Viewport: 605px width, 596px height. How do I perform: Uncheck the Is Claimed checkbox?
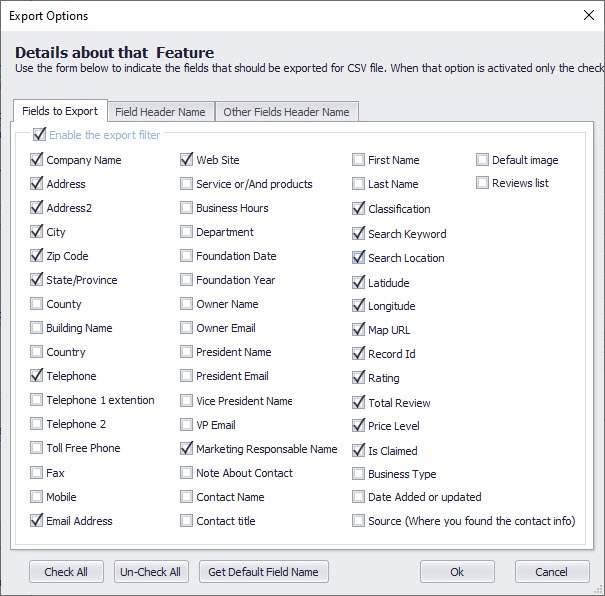pos(358,450)
